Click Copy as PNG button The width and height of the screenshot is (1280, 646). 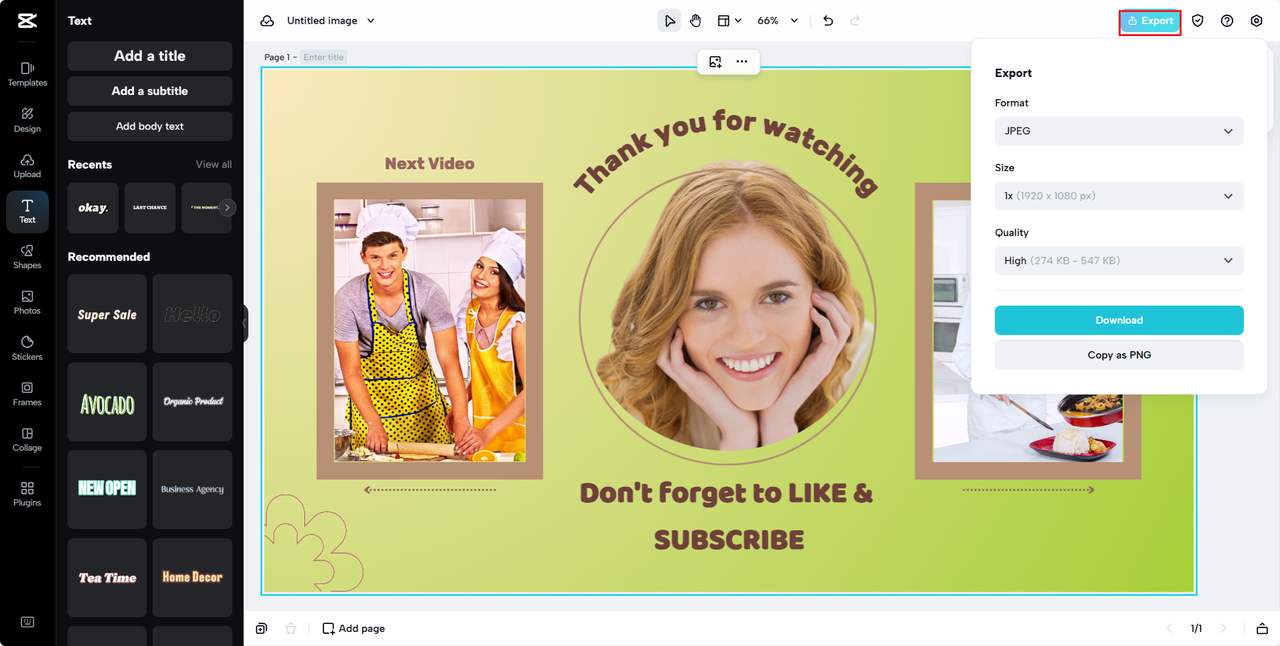pyautogui.click(x=1119, y=355)
